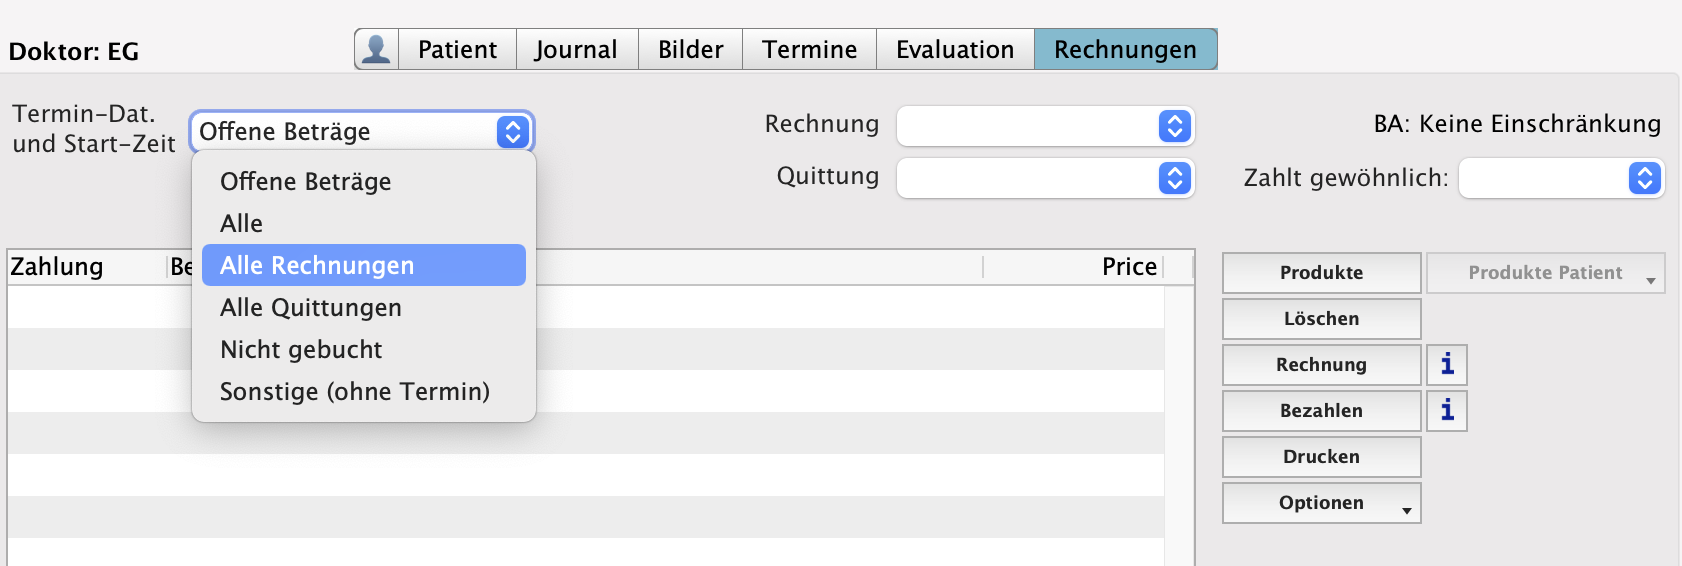Select the Alle menu entry
This screenshot has width=1682, height=566.
(242, 223)
